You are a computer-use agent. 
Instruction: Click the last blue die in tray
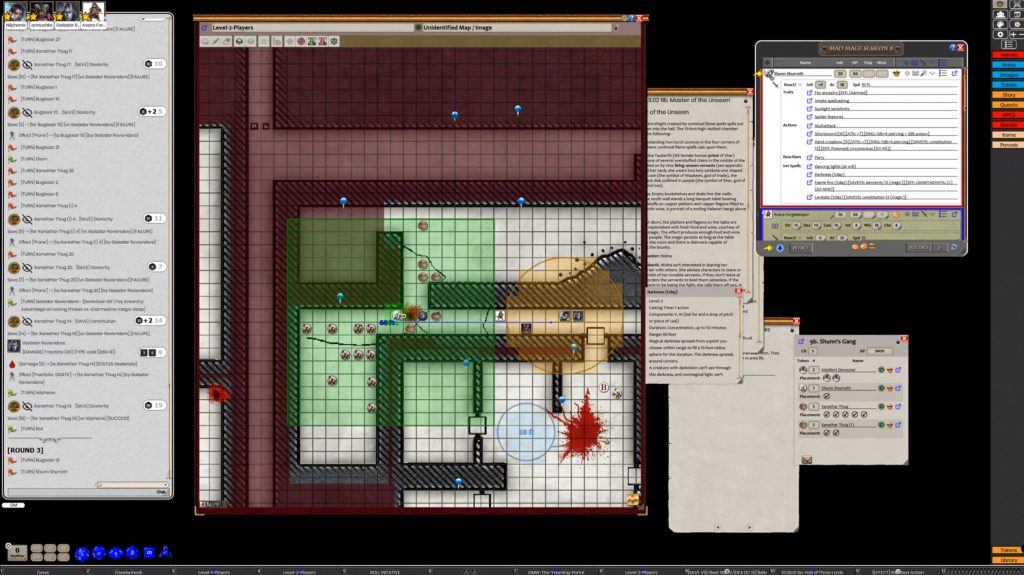(165, 552)
